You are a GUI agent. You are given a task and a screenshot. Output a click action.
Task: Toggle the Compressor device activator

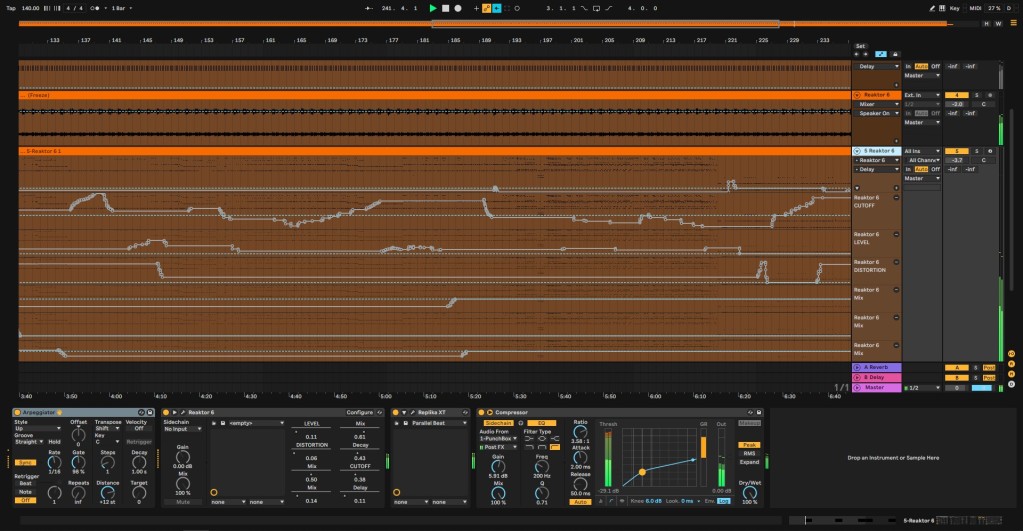tap(481, 412)
